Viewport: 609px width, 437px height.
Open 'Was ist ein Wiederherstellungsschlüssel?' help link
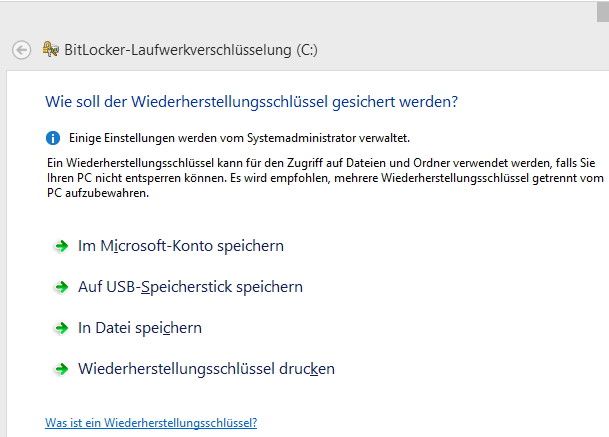pyautogui.click(x=151, y=423)
